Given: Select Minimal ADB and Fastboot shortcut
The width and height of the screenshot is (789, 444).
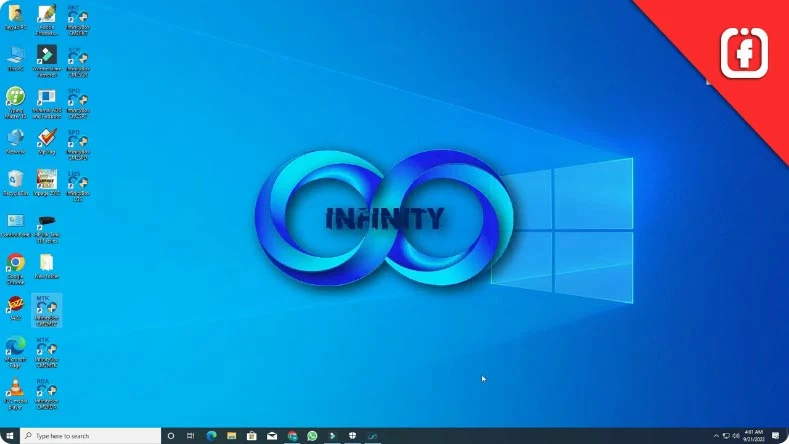Looking at the screenshot, I should pyautogui.click(x=47, y=103).
